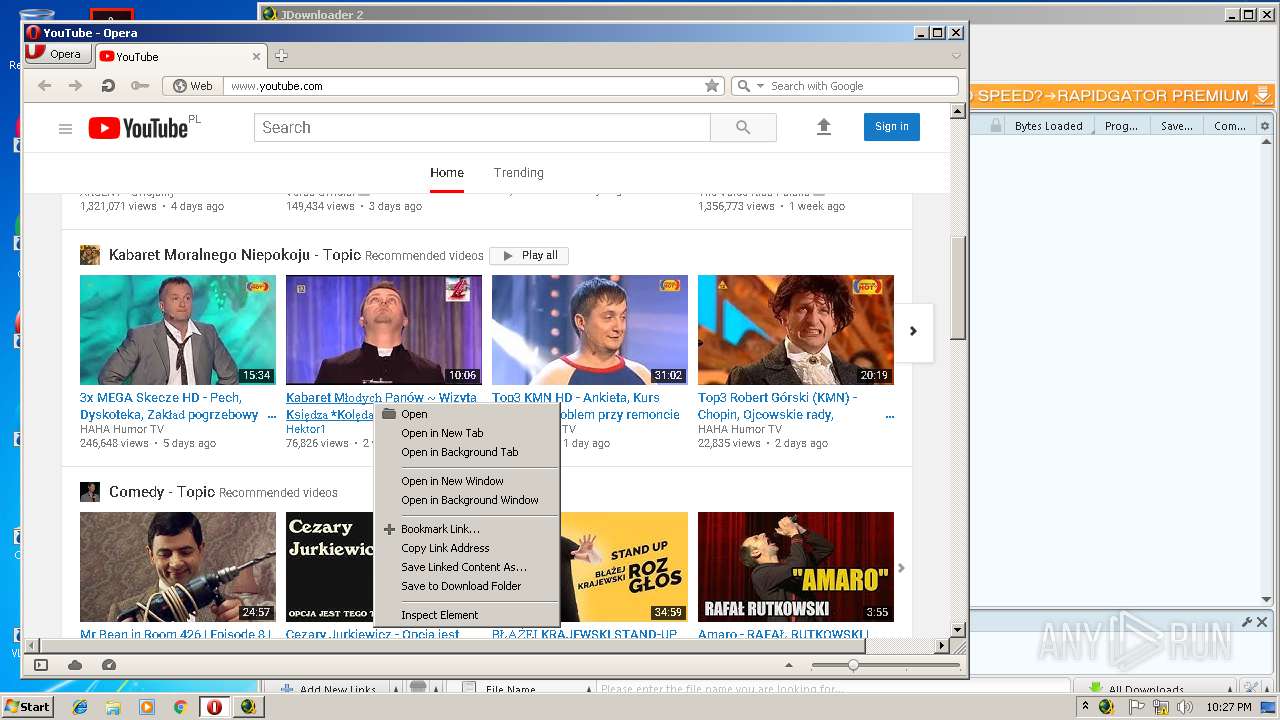Open Windows Explorer folder from taskbar

(x=113, y=707)
